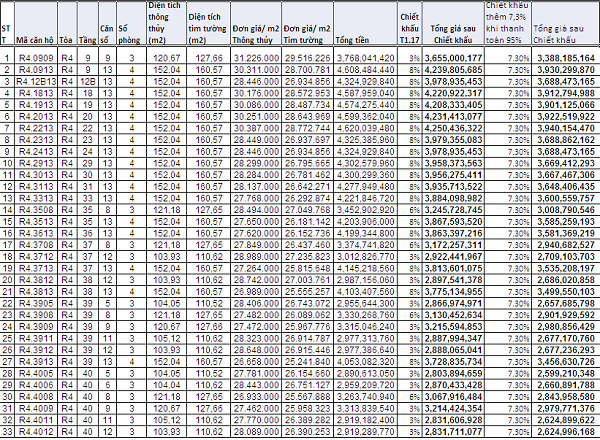Click apartment code cell R4.12B13
The width and height of the screenshot is (600, 440).
[x=36, y=81]
